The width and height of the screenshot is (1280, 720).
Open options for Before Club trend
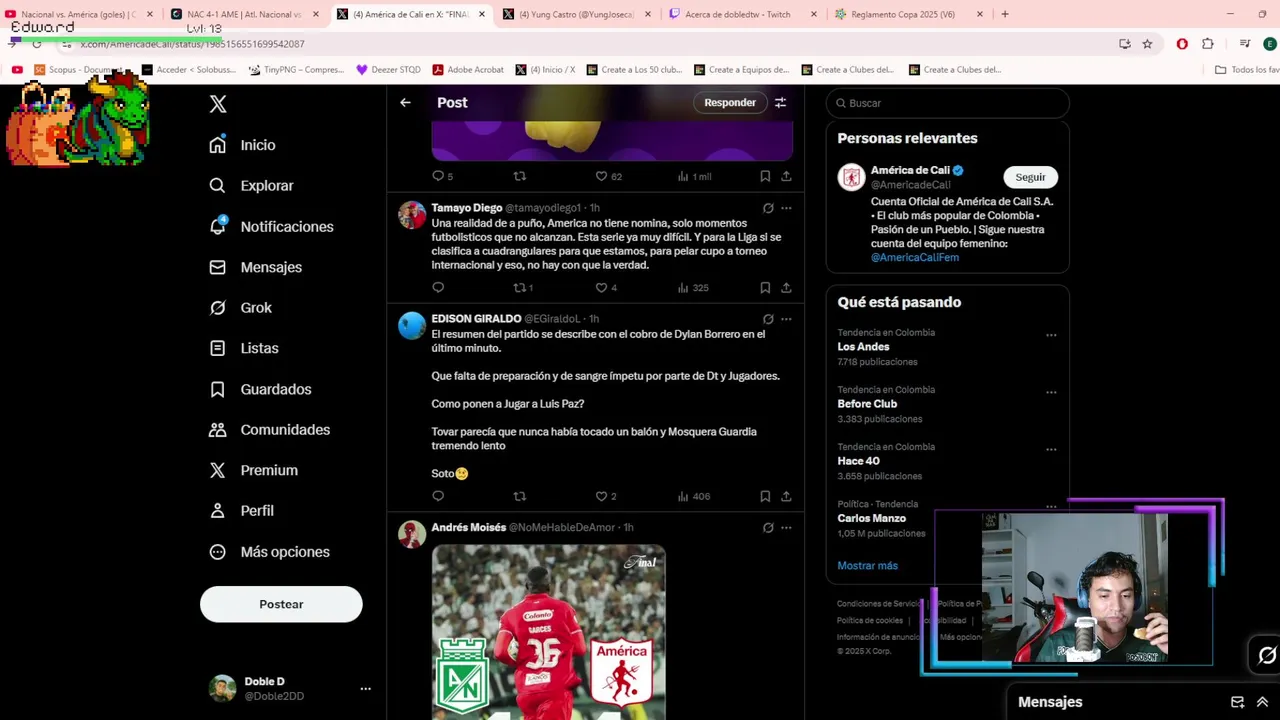pyautogui.click(x=1051, y=392)
